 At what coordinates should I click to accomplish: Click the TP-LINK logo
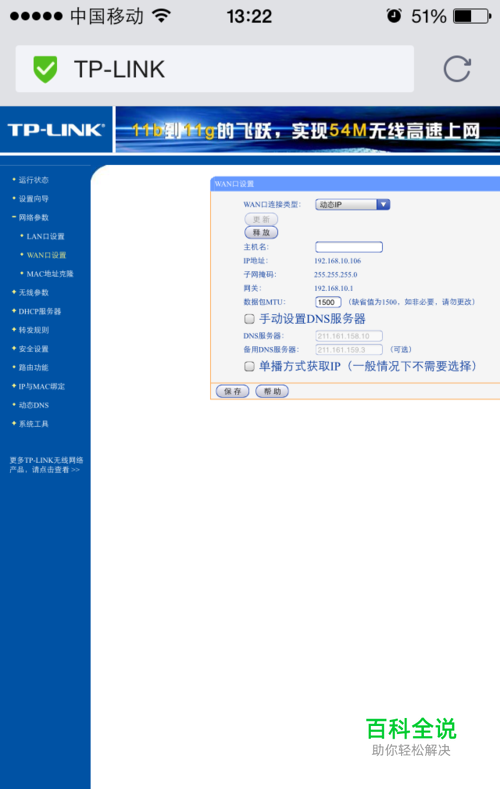(56, 130)
